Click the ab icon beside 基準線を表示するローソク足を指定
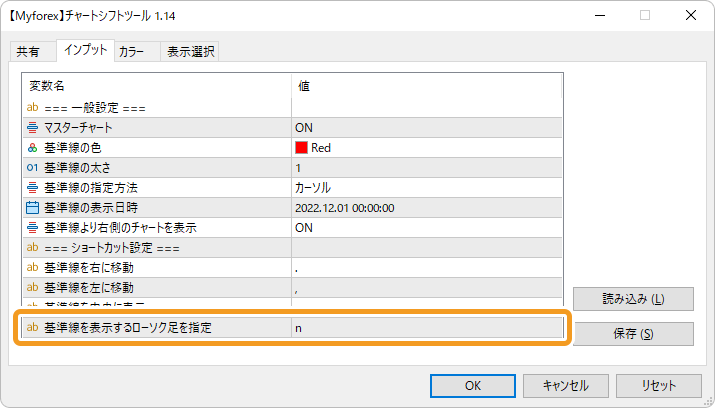Image resolution: width=715 pixels, height=408 pixels. point(32,327)
